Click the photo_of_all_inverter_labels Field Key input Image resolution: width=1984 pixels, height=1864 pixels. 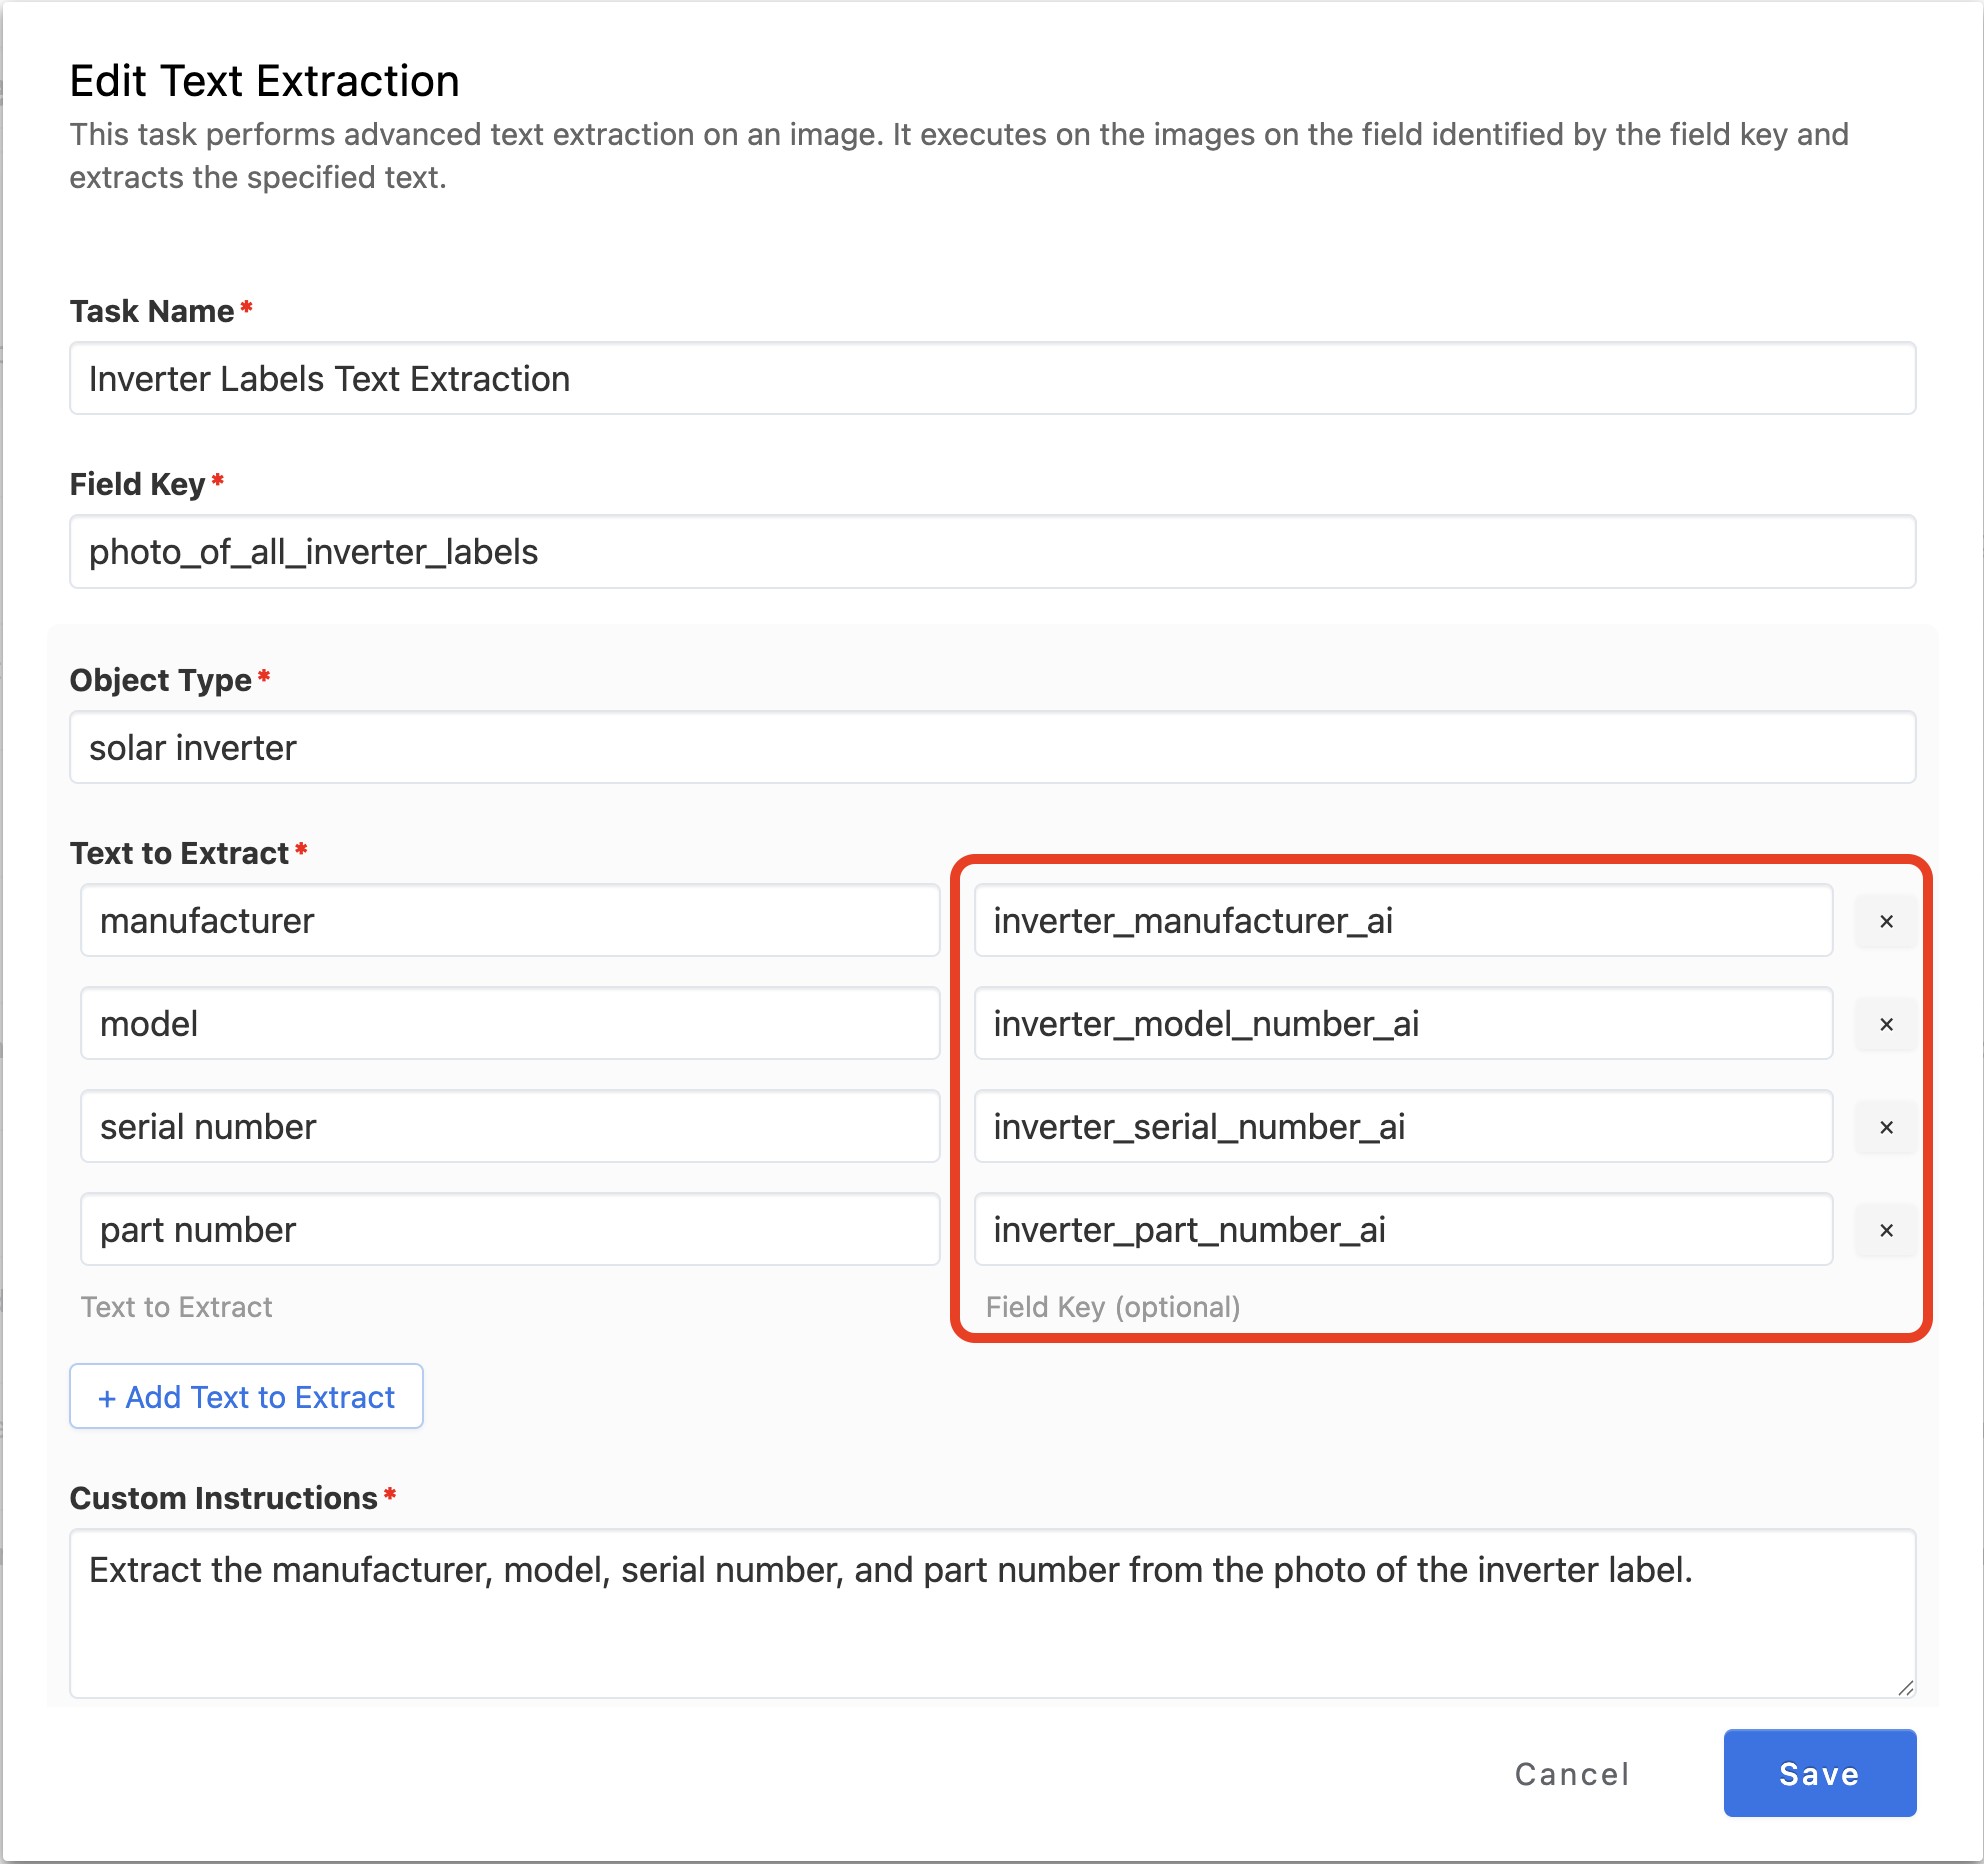click(992, 552)
